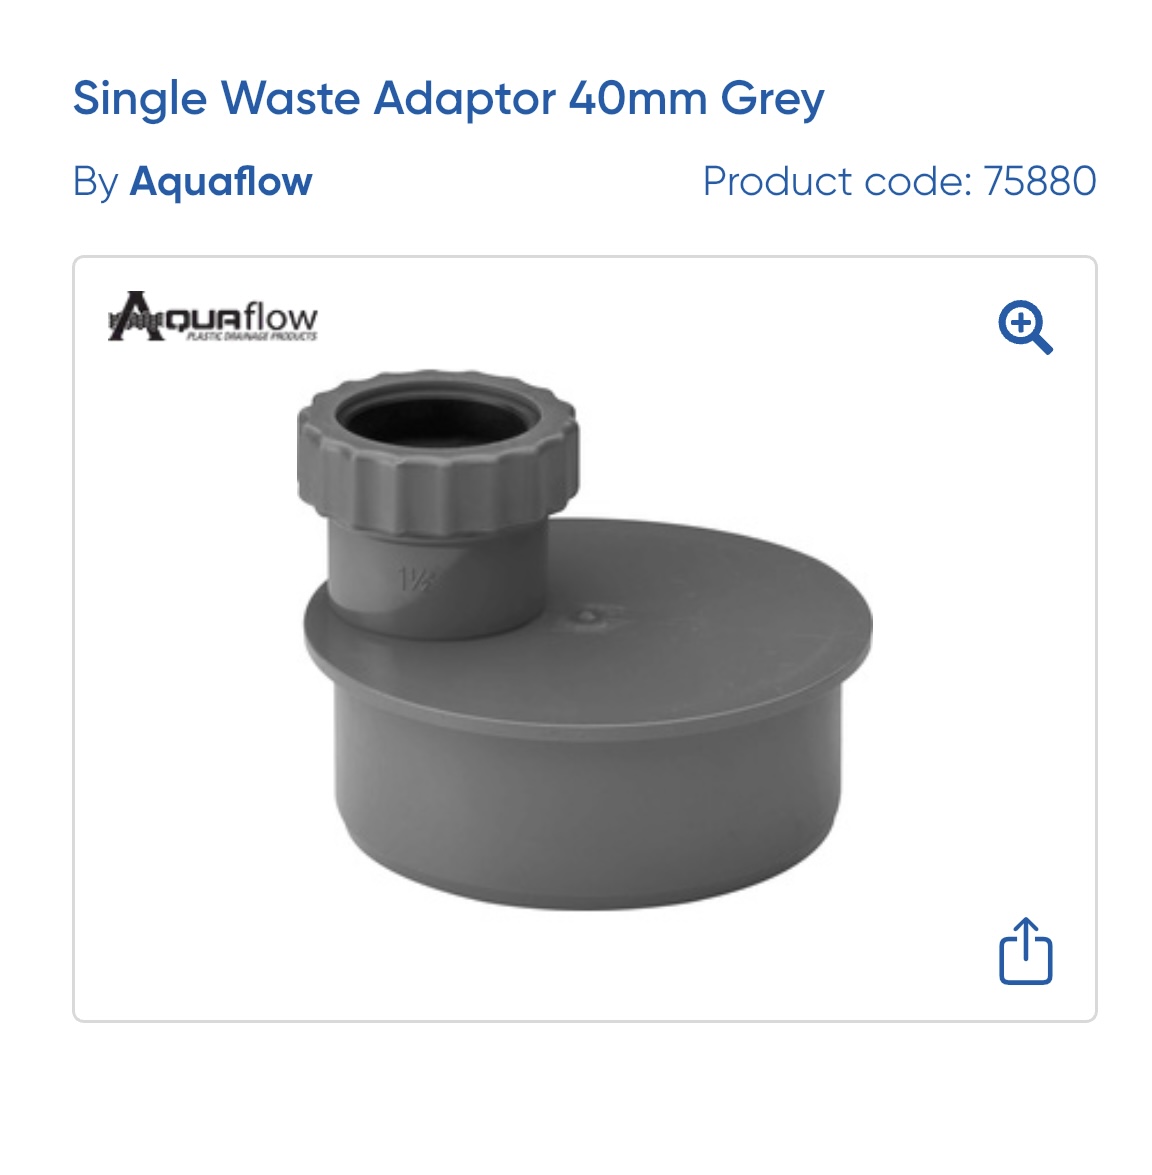1152x1175 pixels.
Task: Click the small raised dimple on the flange
Action: point(589,617)
